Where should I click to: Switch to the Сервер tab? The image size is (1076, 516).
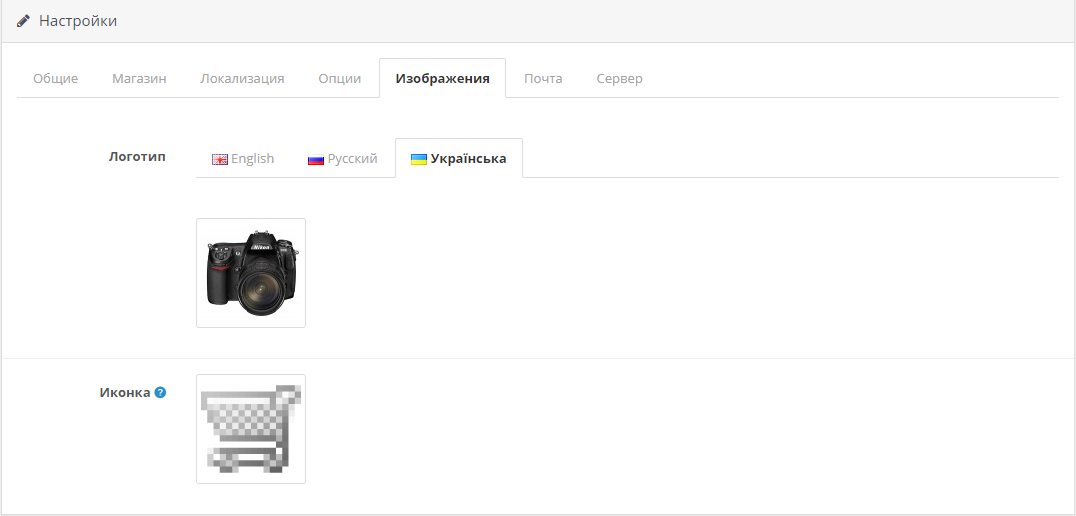pos(619,79)
